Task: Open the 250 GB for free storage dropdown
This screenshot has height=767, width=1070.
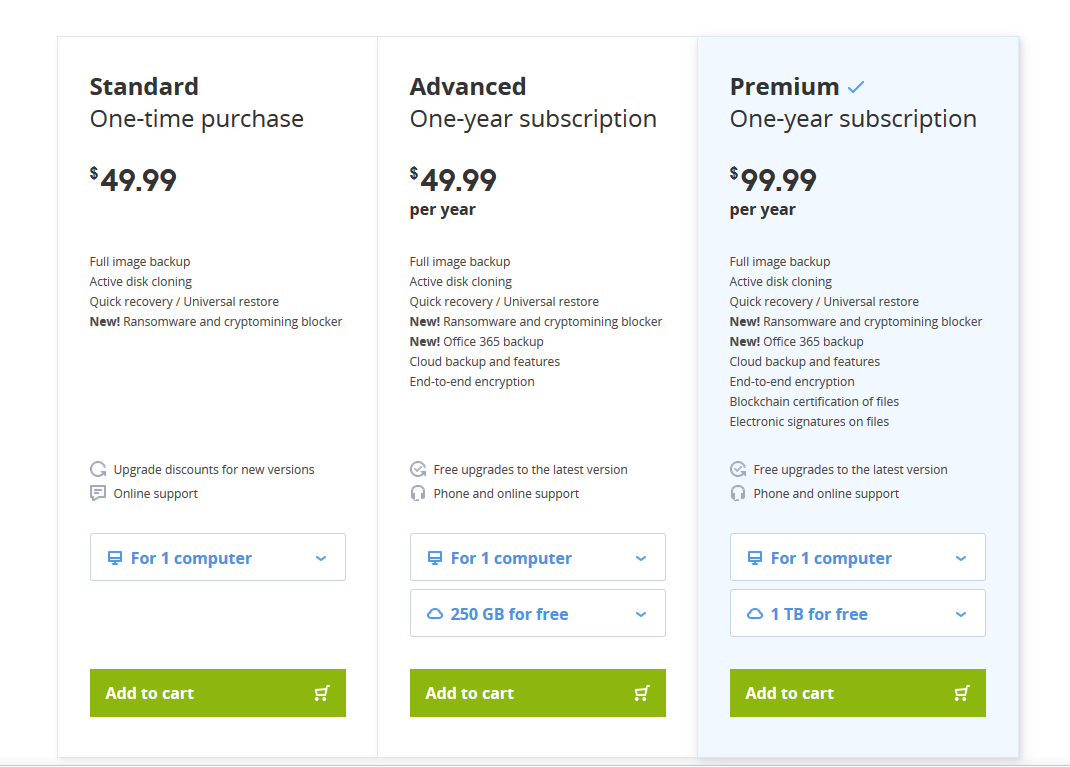Action: tap(538, 613)
